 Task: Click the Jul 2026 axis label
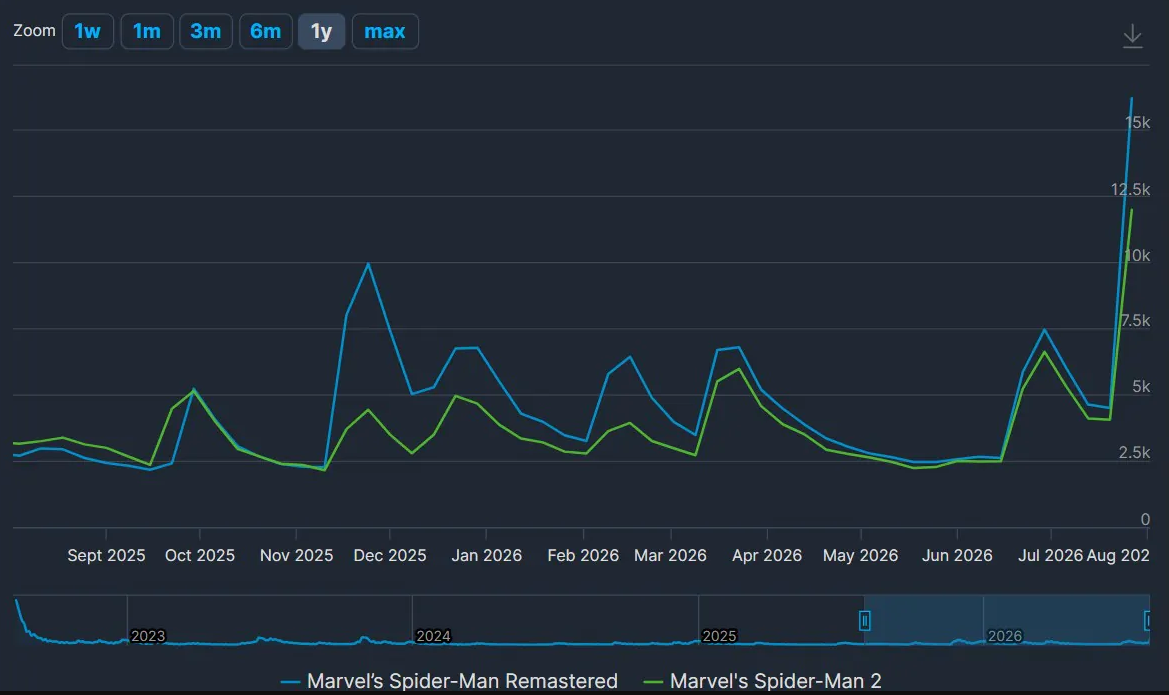coord(1050,556)
